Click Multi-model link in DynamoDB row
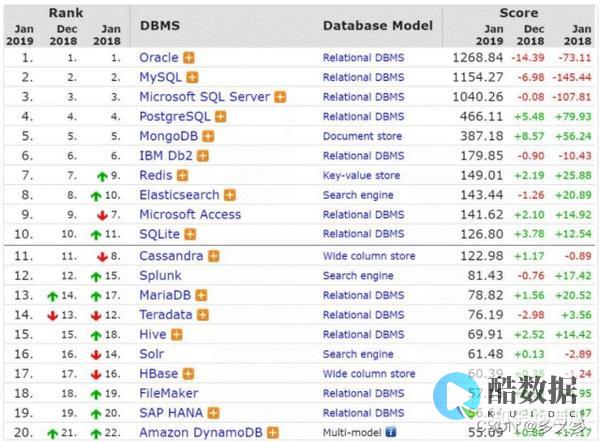Screen dimensions: 600x442 (x=352, y=433)
